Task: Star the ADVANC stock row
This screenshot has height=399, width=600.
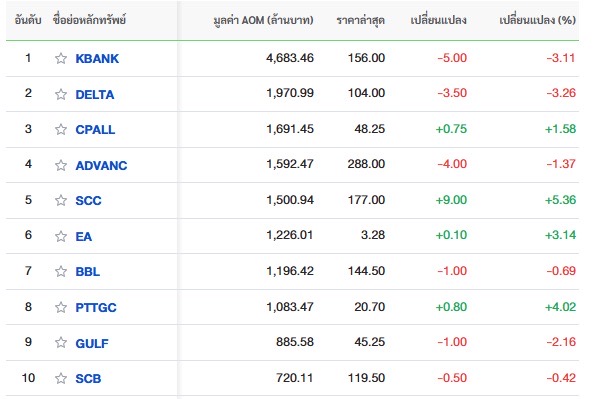Action: point(61,165)
